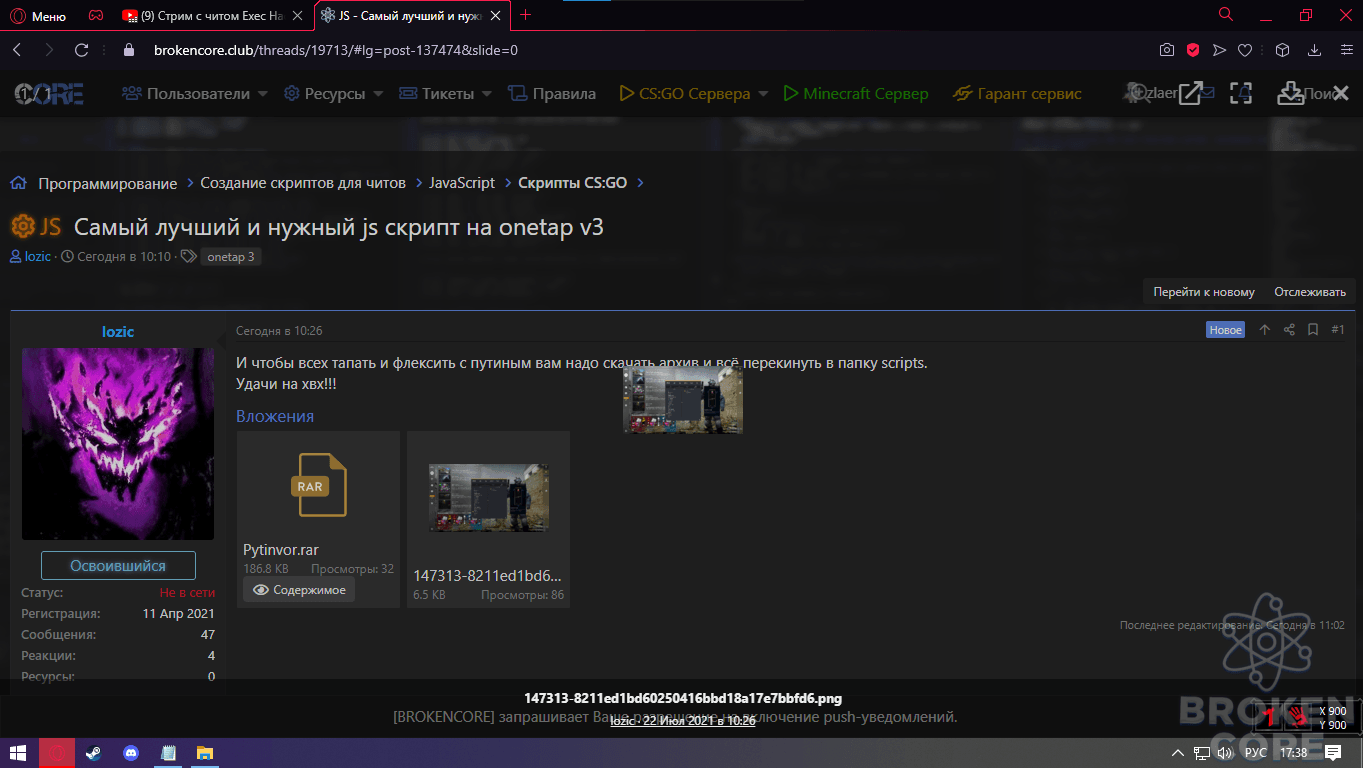Image resolution: width=1363 pixels, height=768 pixels.
Task: Share the post using the share icon
Action: [x=1289, y=330]
